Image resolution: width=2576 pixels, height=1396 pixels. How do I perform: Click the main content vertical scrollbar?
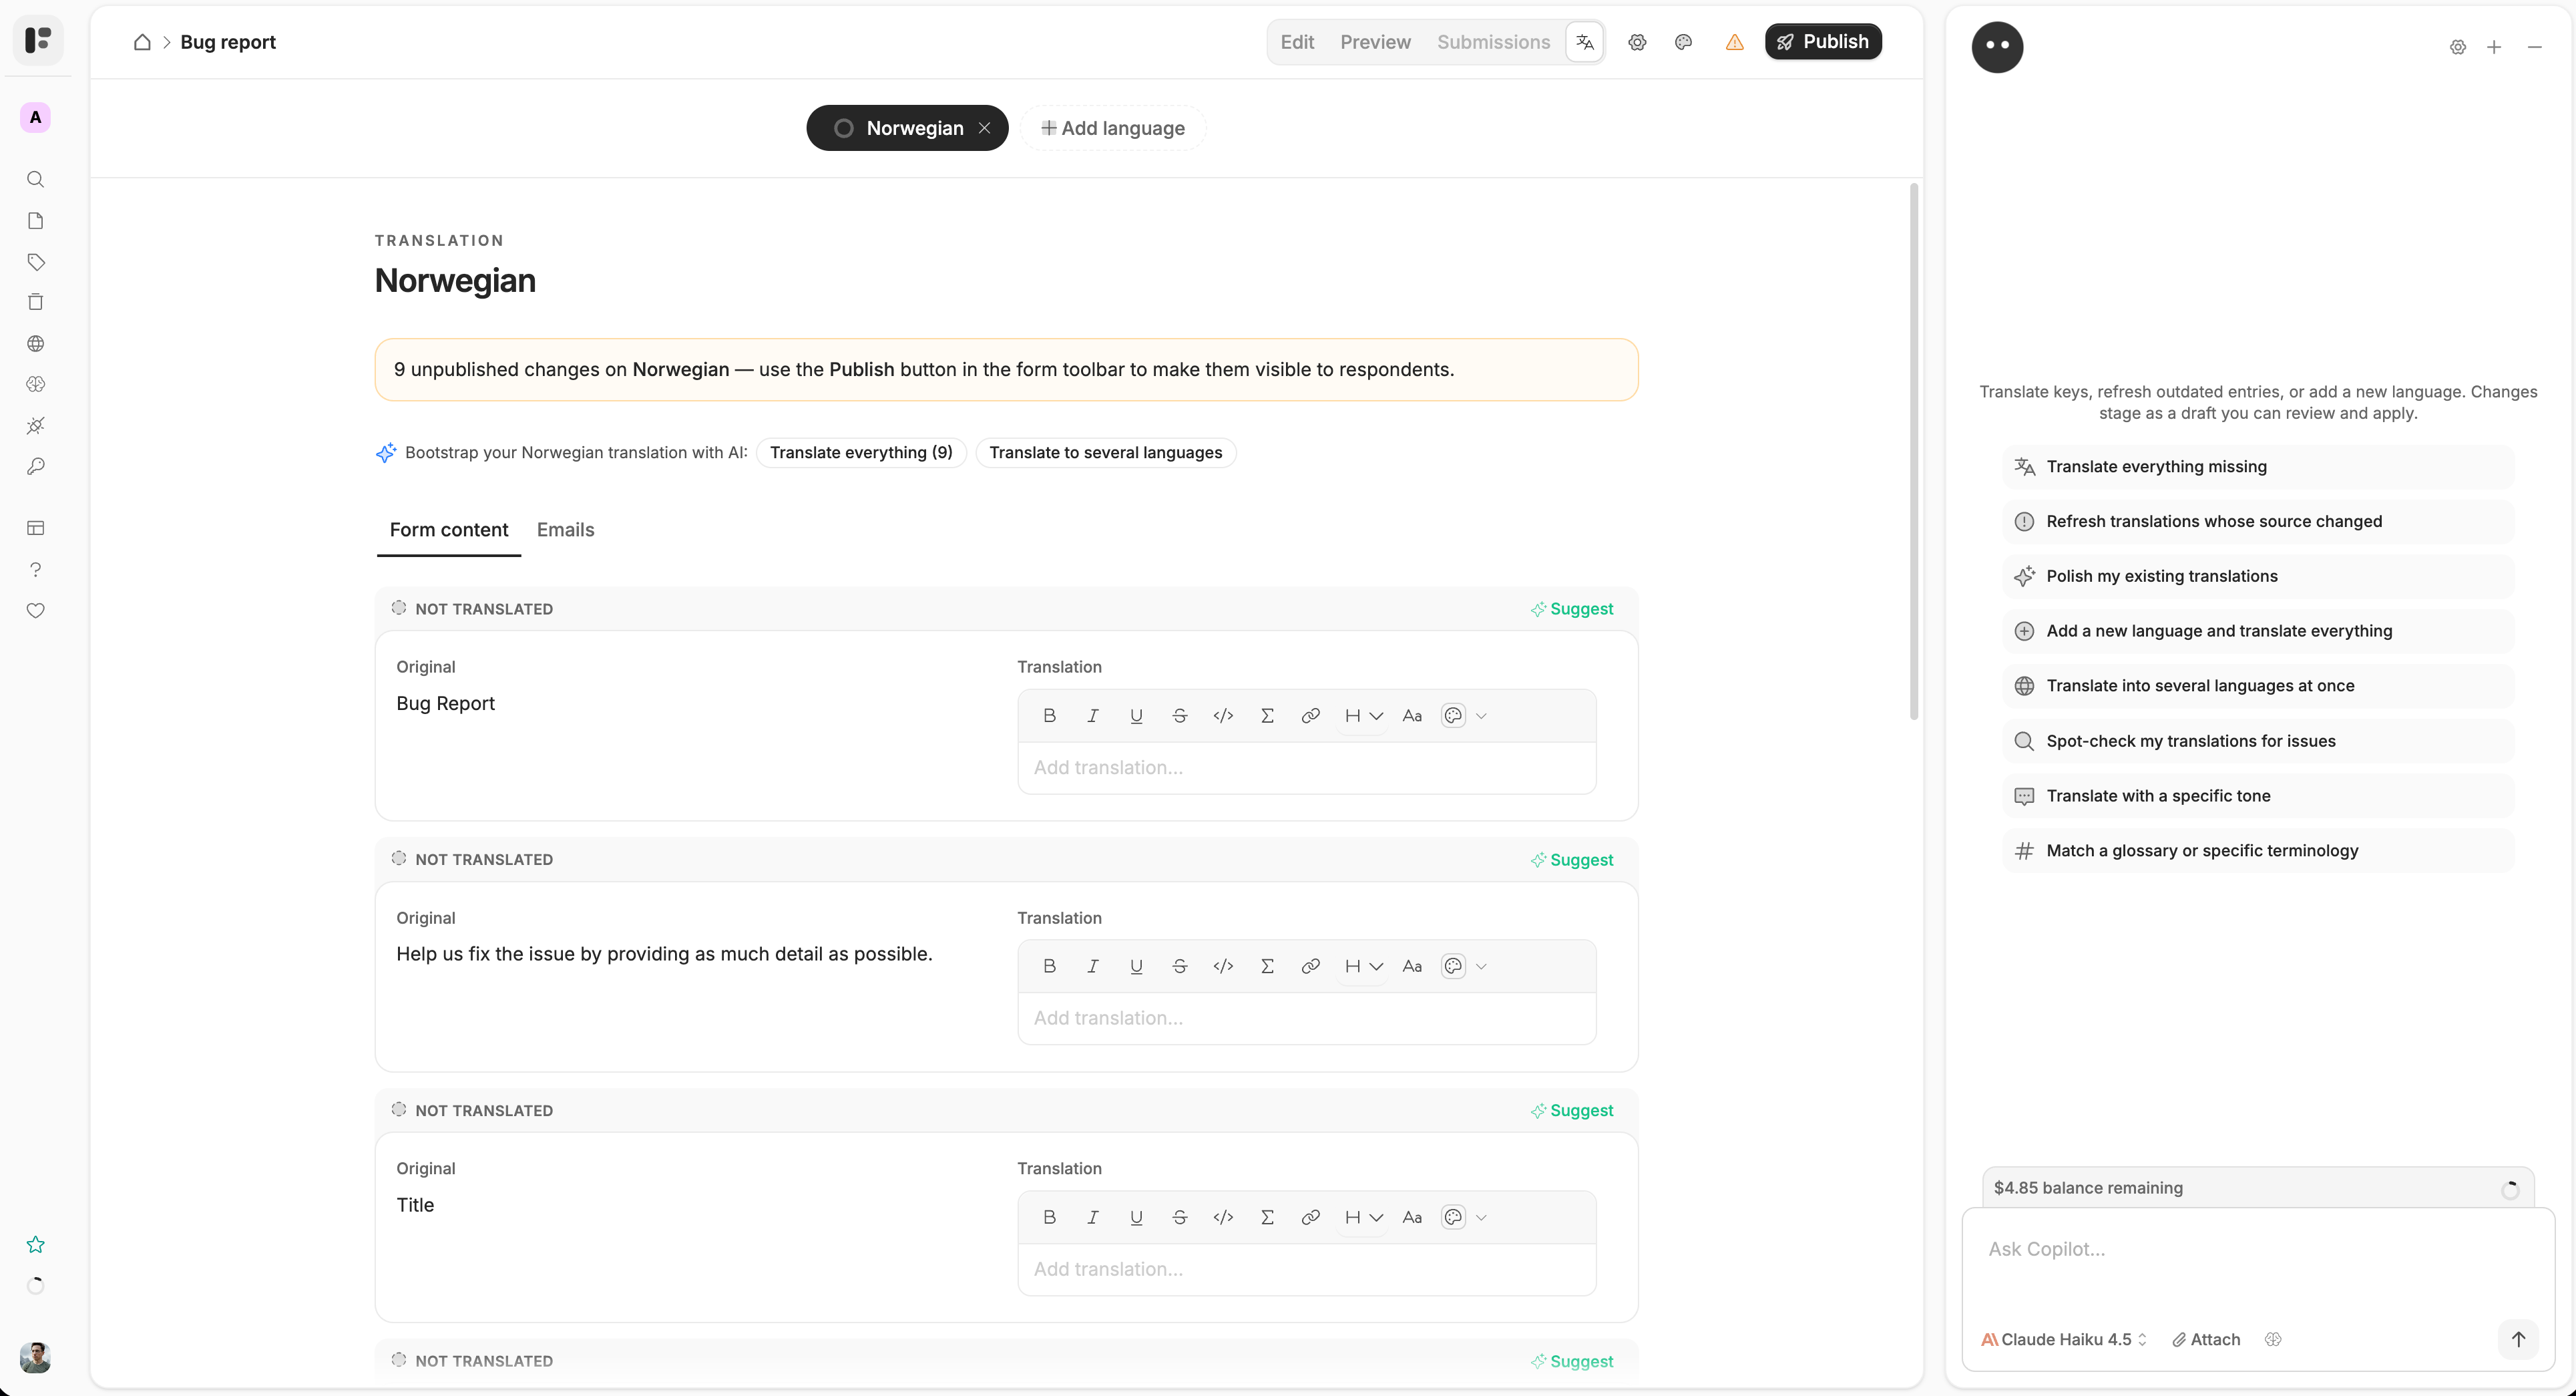coord(1914,450)
